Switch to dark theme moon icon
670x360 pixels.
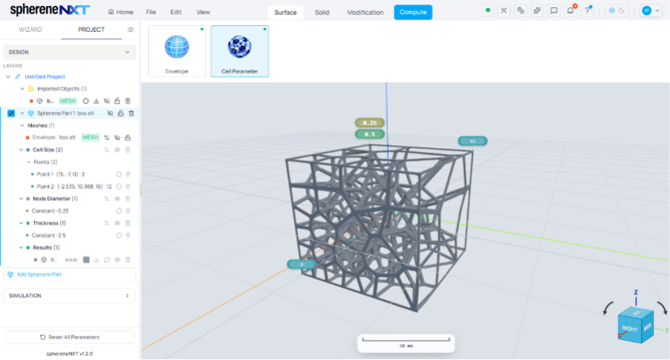(x=621, y=11)
